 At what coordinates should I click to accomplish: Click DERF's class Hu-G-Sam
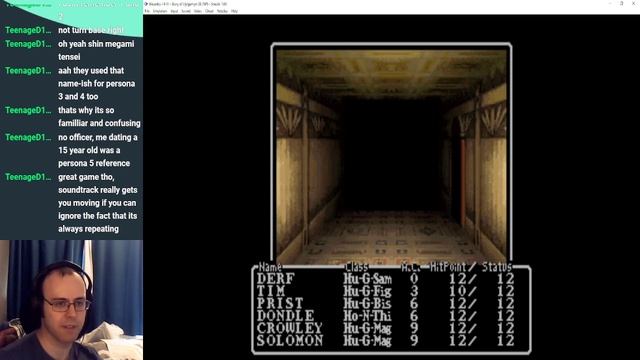pyautogui.click(x=367, y=279)
